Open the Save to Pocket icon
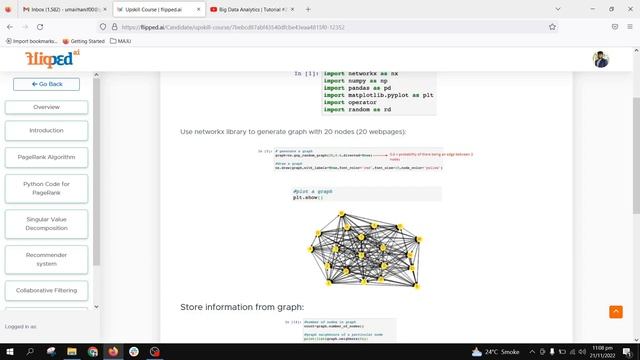 [x=615, y=27]
